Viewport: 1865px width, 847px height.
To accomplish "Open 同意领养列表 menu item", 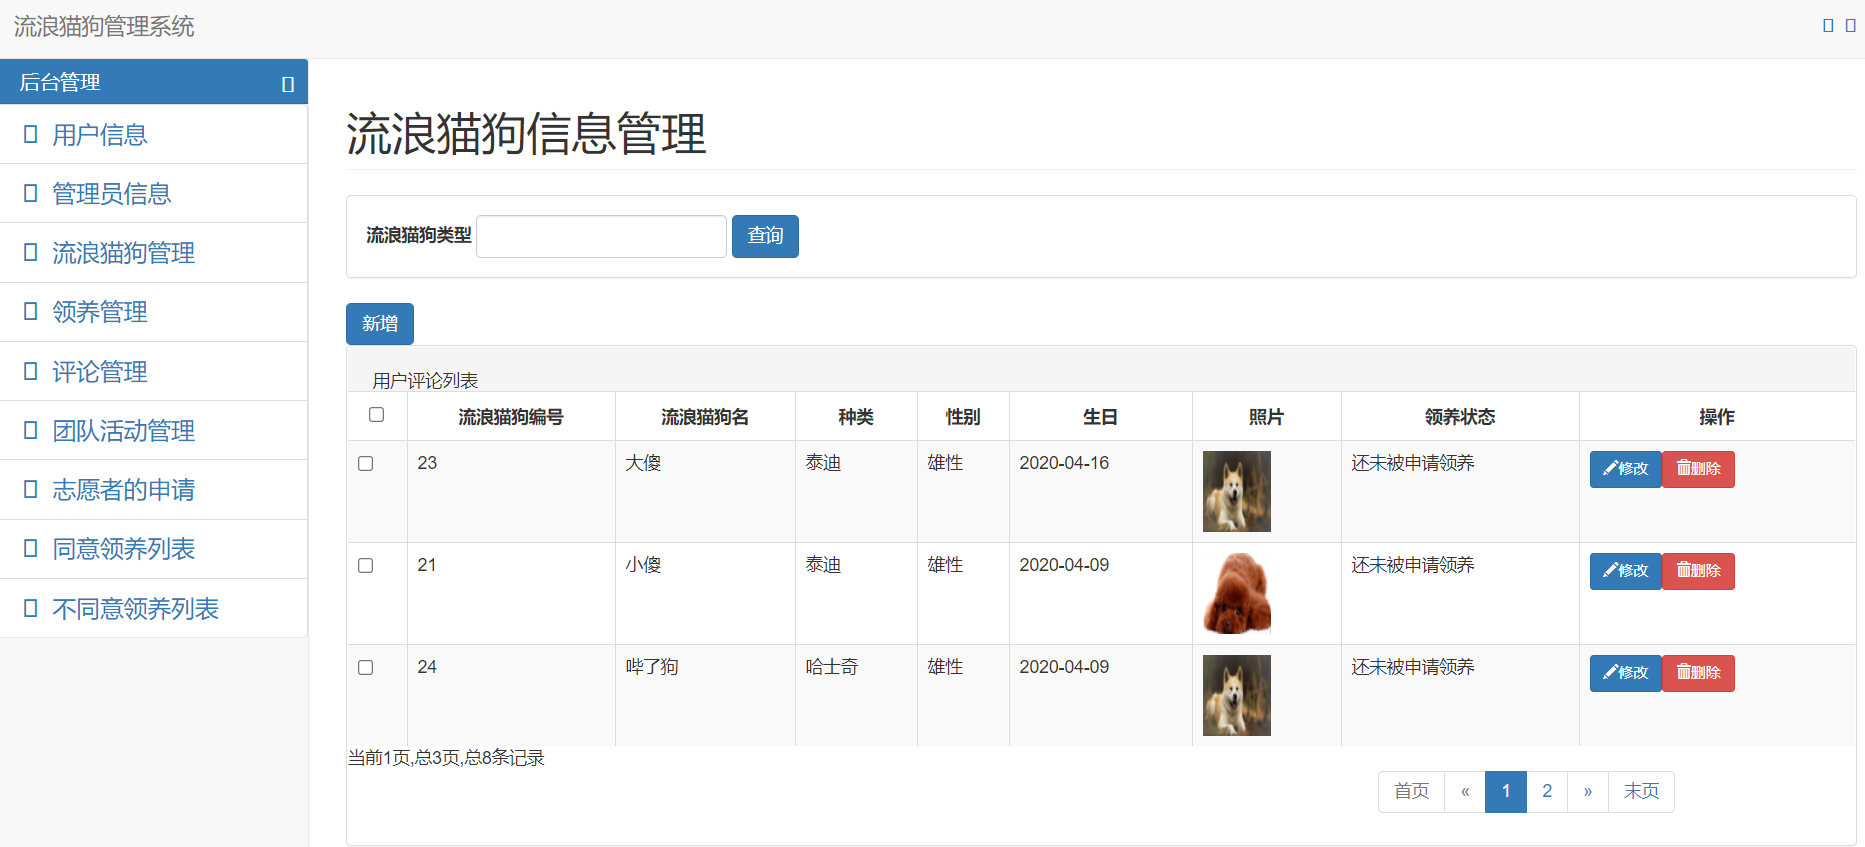I will (x=154, y=549).
